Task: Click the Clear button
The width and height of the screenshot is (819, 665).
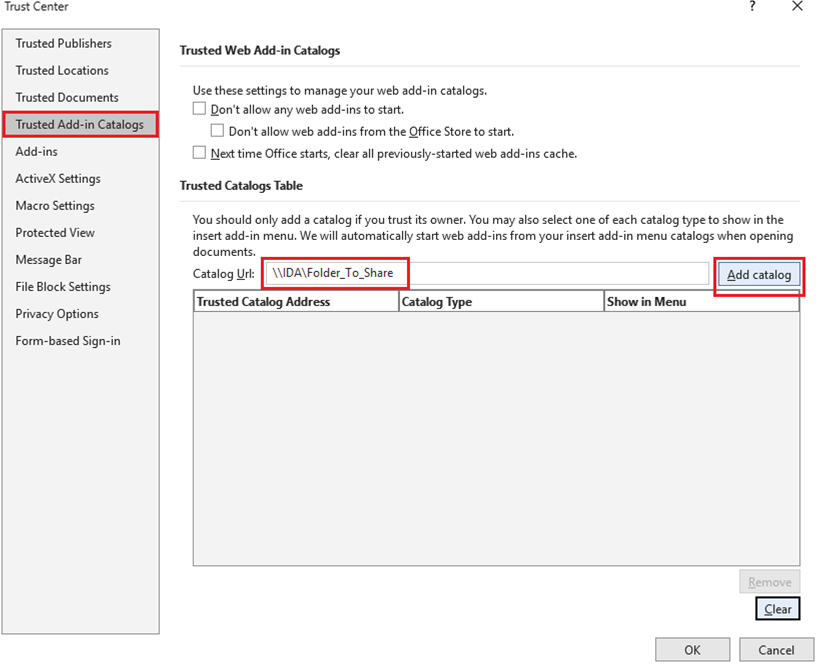Action: [777, 608]
